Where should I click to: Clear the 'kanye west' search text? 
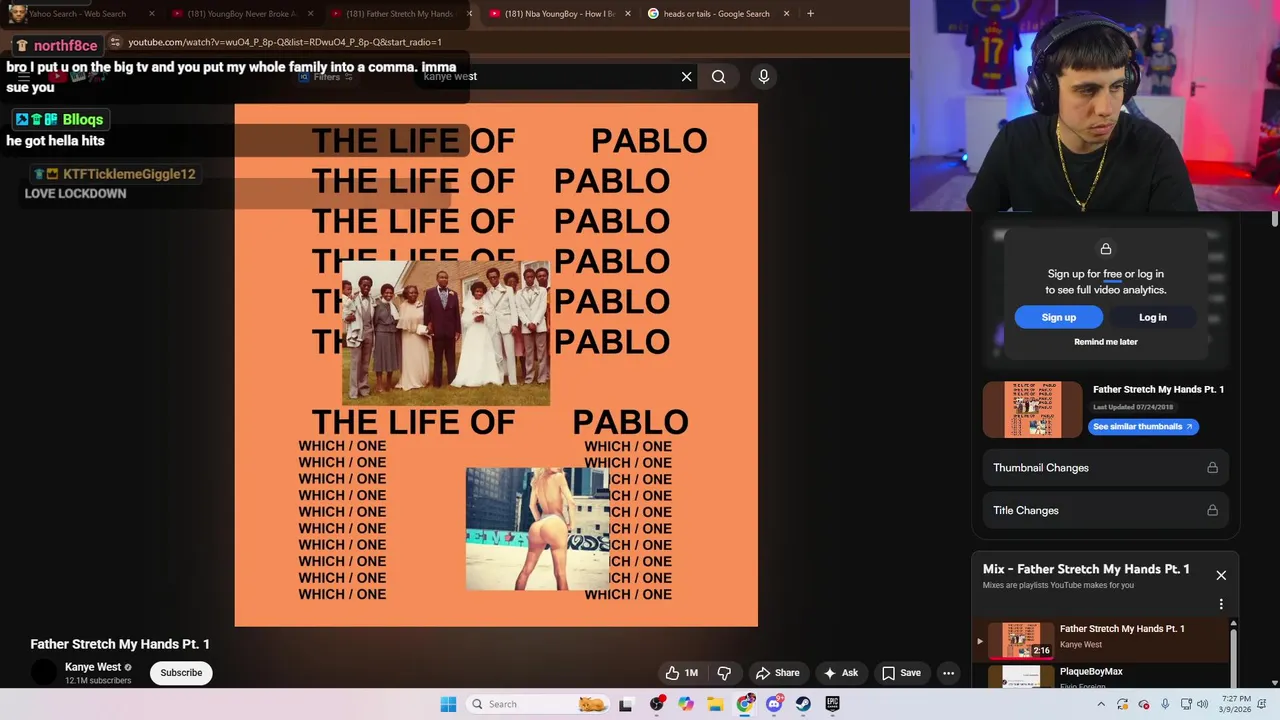pos(686,77)
